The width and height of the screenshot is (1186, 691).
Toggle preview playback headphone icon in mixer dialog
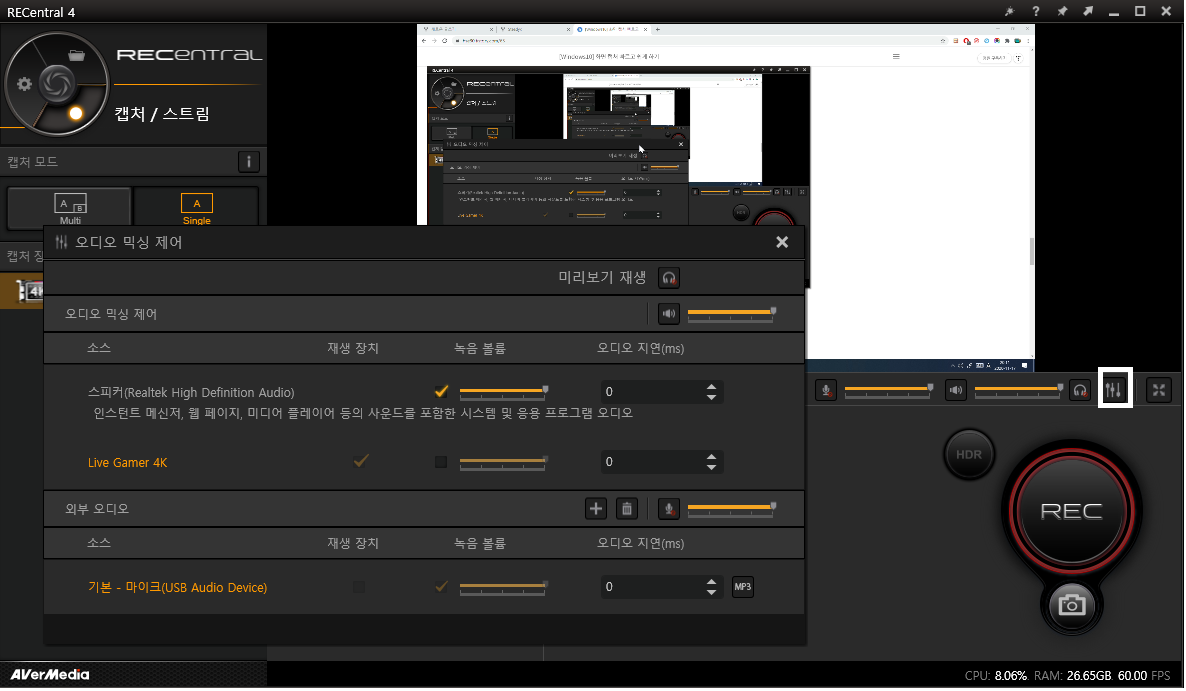(x=669, y=277)
